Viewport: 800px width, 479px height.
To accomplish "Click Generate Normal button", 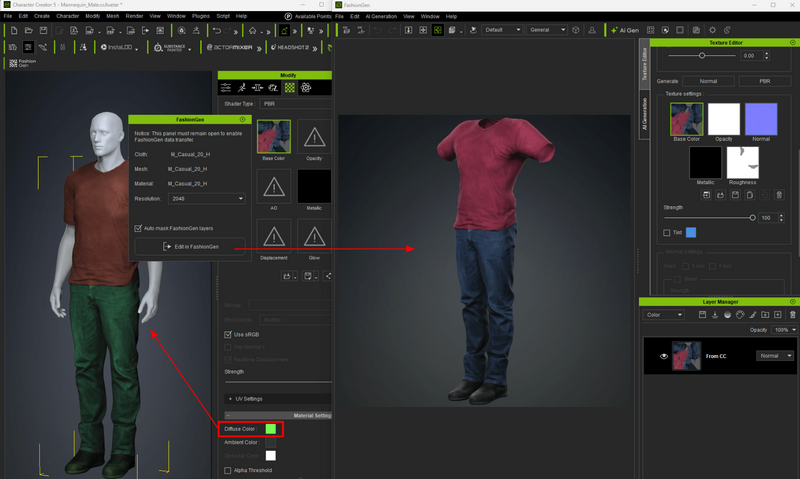I will click(x=708, y=81).
